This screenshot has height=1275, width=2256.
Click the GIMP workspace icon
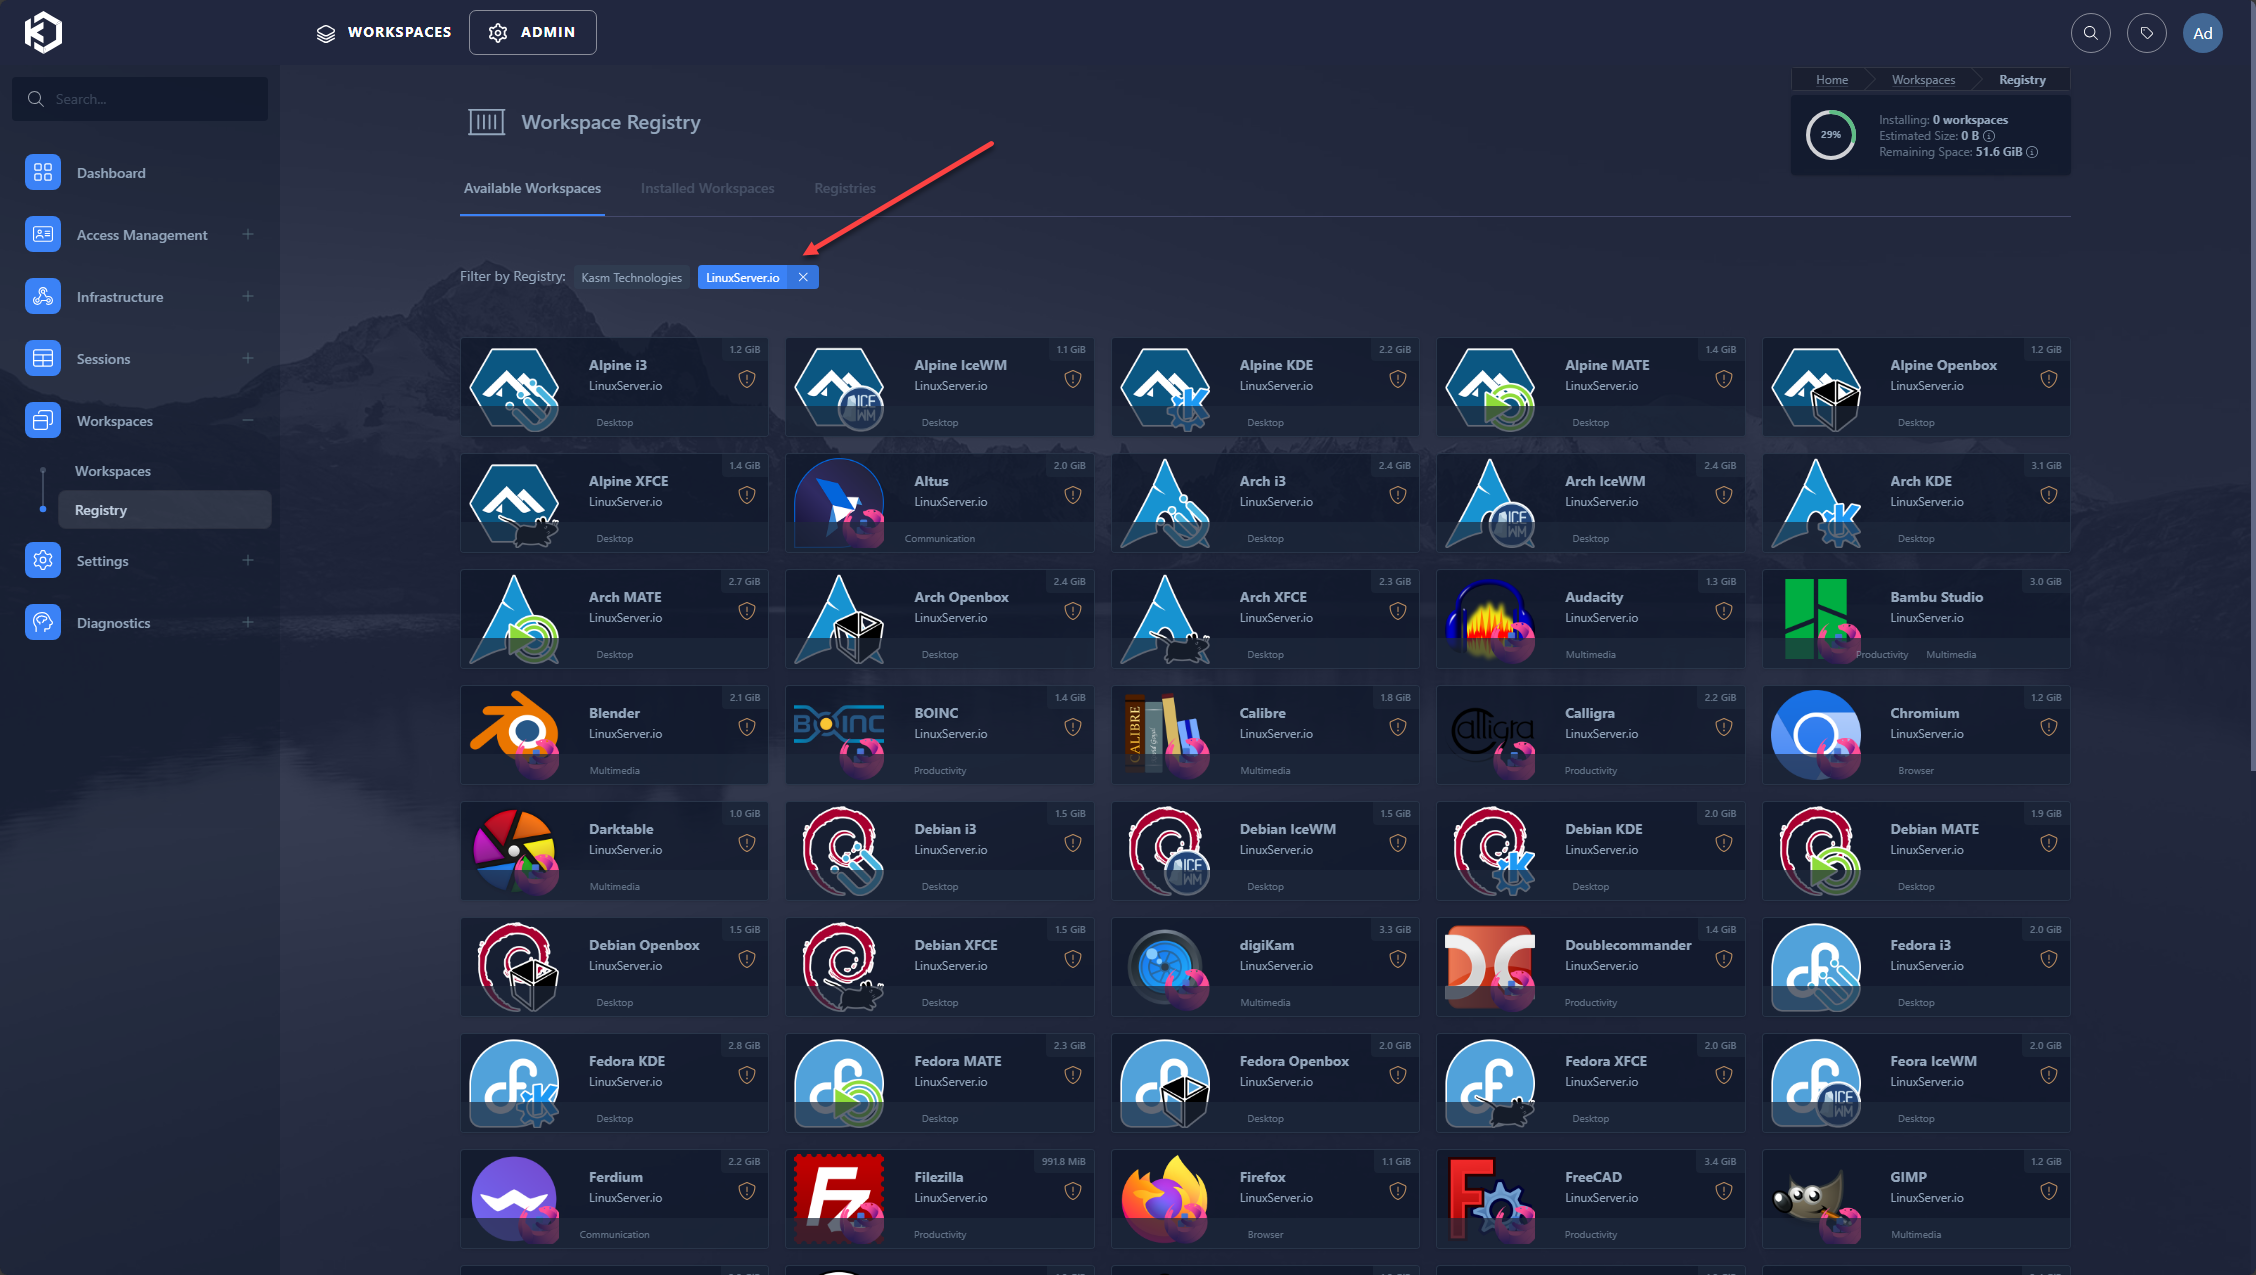coord(1816,1197)
